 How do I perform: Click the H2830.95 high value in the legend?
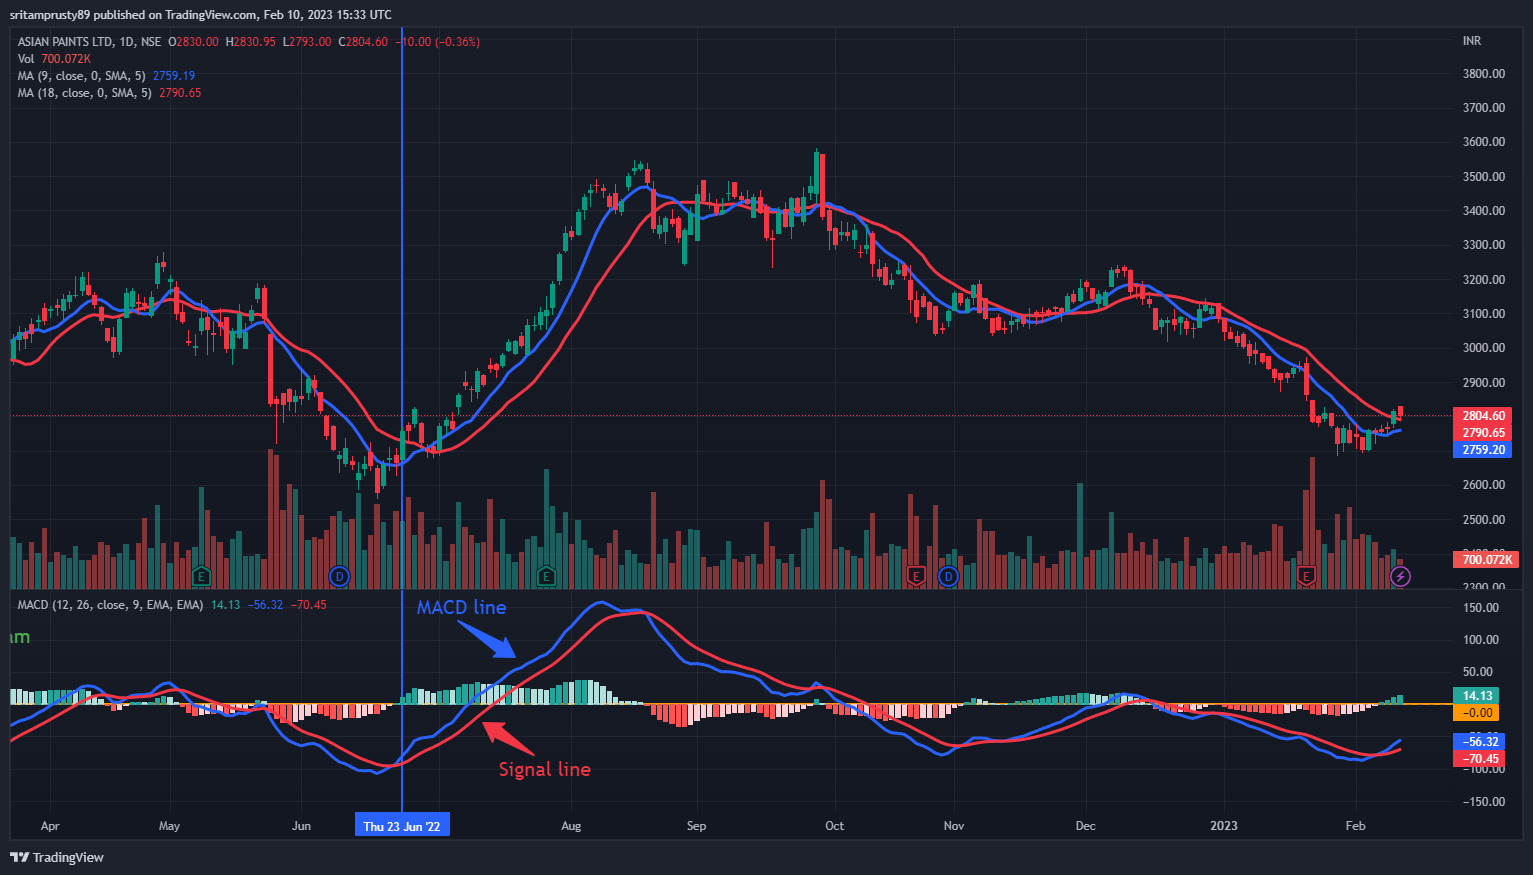[251, 42]
